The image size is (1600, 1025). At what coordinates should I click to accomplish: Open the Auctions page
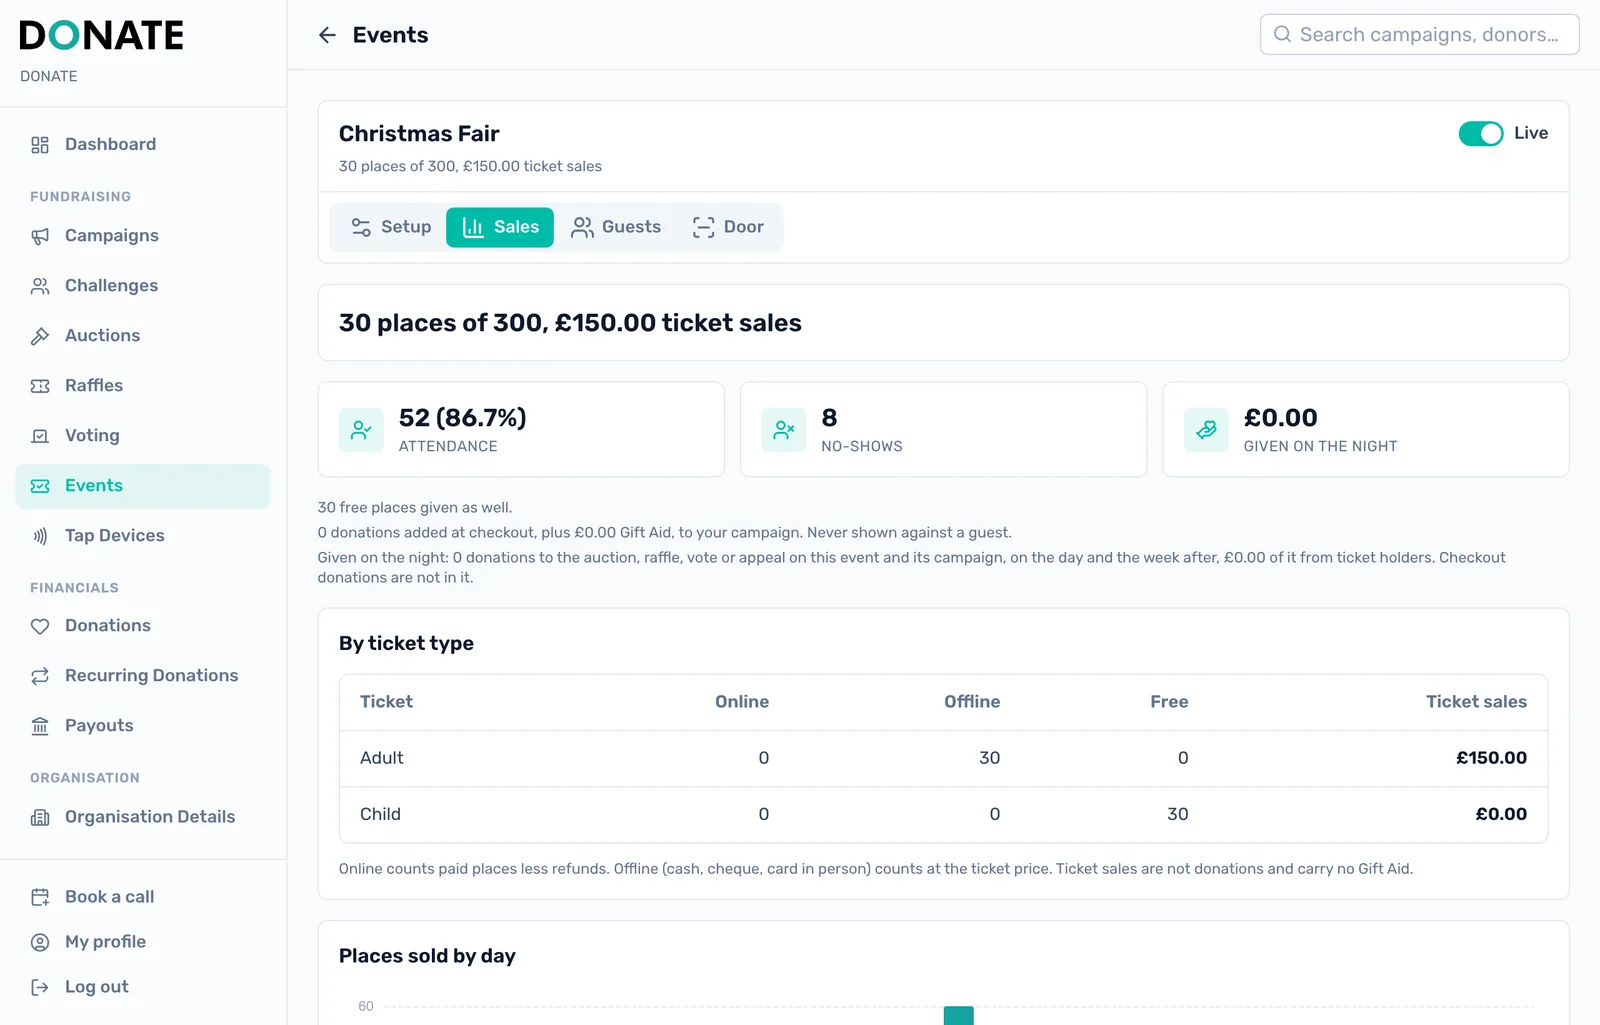(x=143, y=336)
